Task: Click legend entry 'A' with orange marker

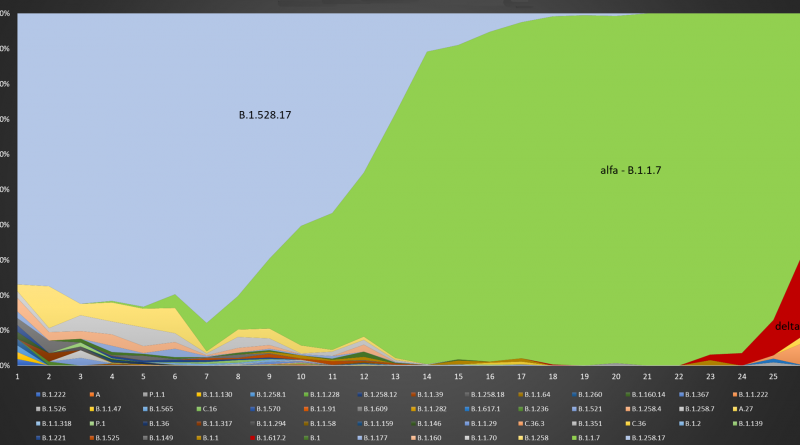Action: (x=94, y=394)
